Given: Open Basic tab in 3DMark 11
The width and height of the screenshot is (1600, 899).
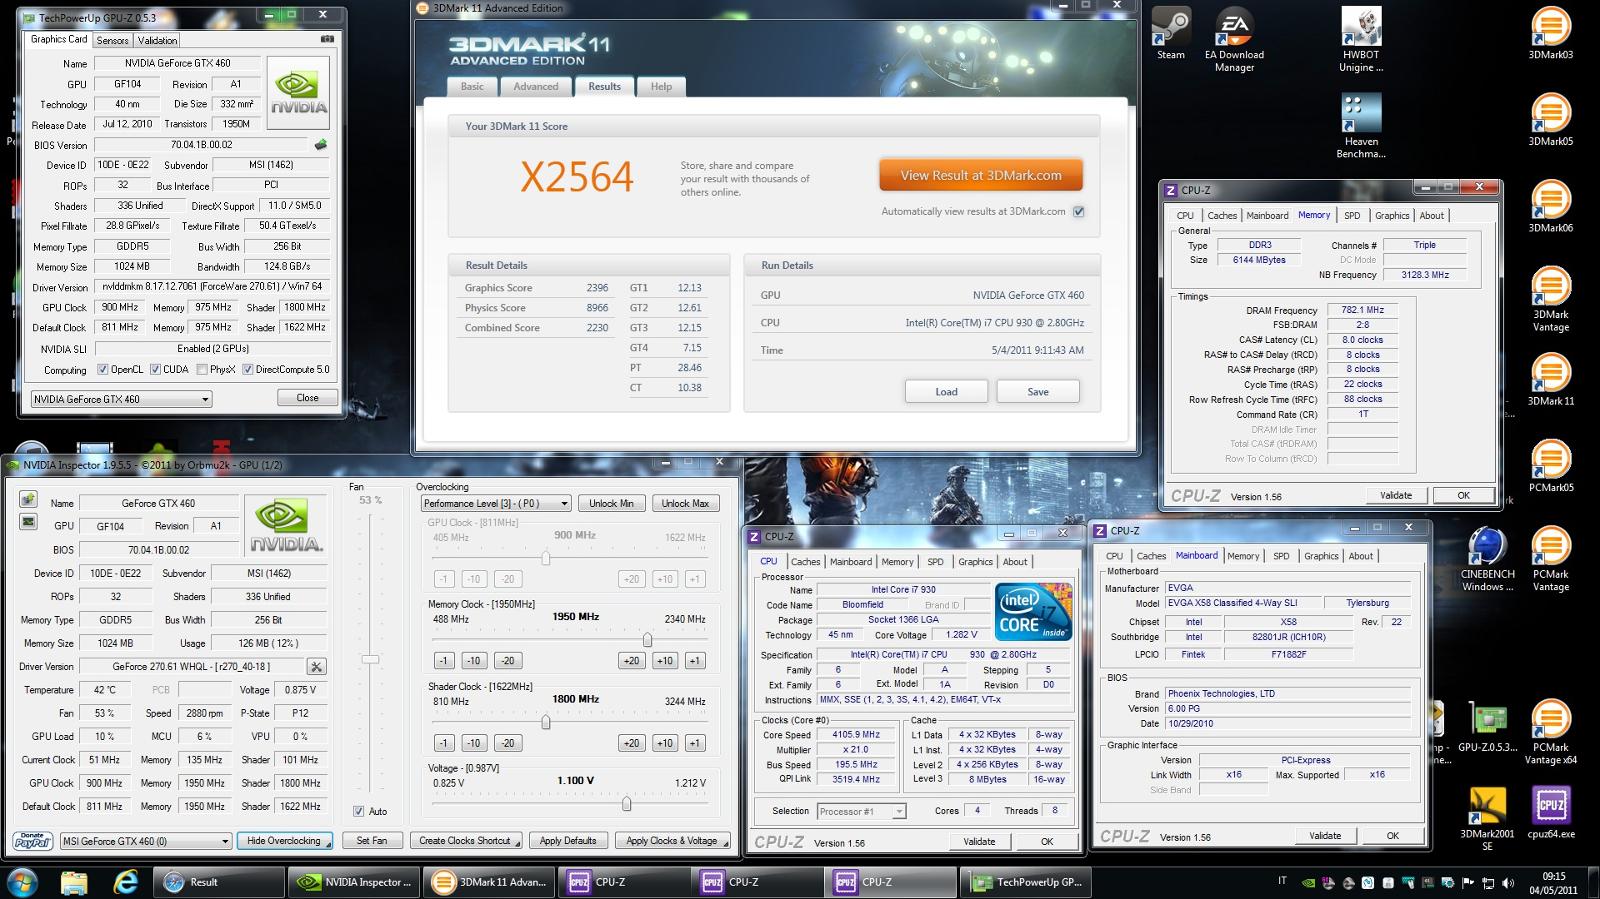Looking at the screenshot, I should coord(472,87).
